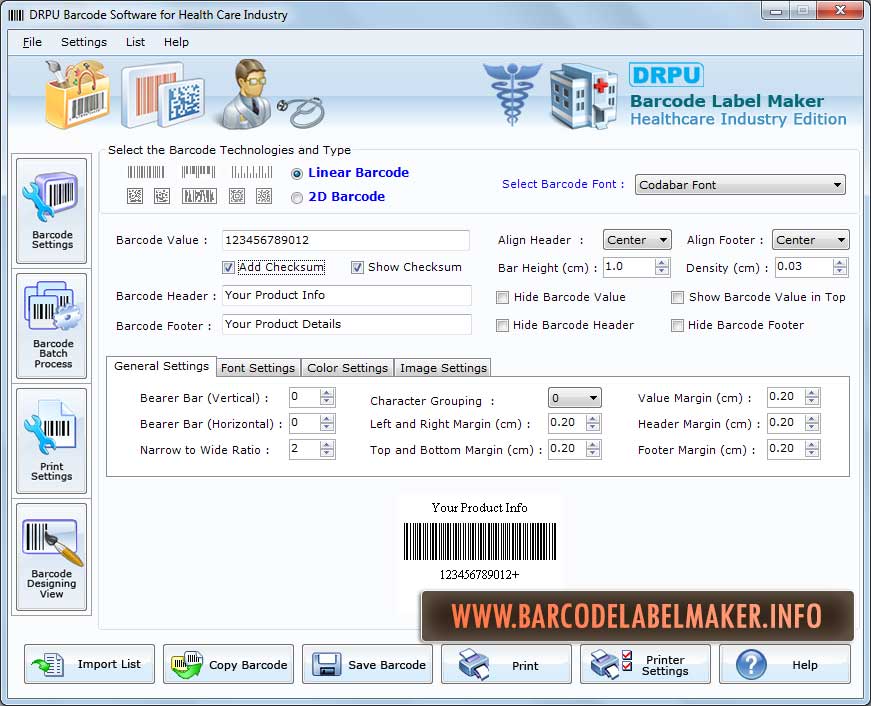Uncheck Show Checksum checkbox
The width and height of the screenshot is (871, 706).
(357, 268)
